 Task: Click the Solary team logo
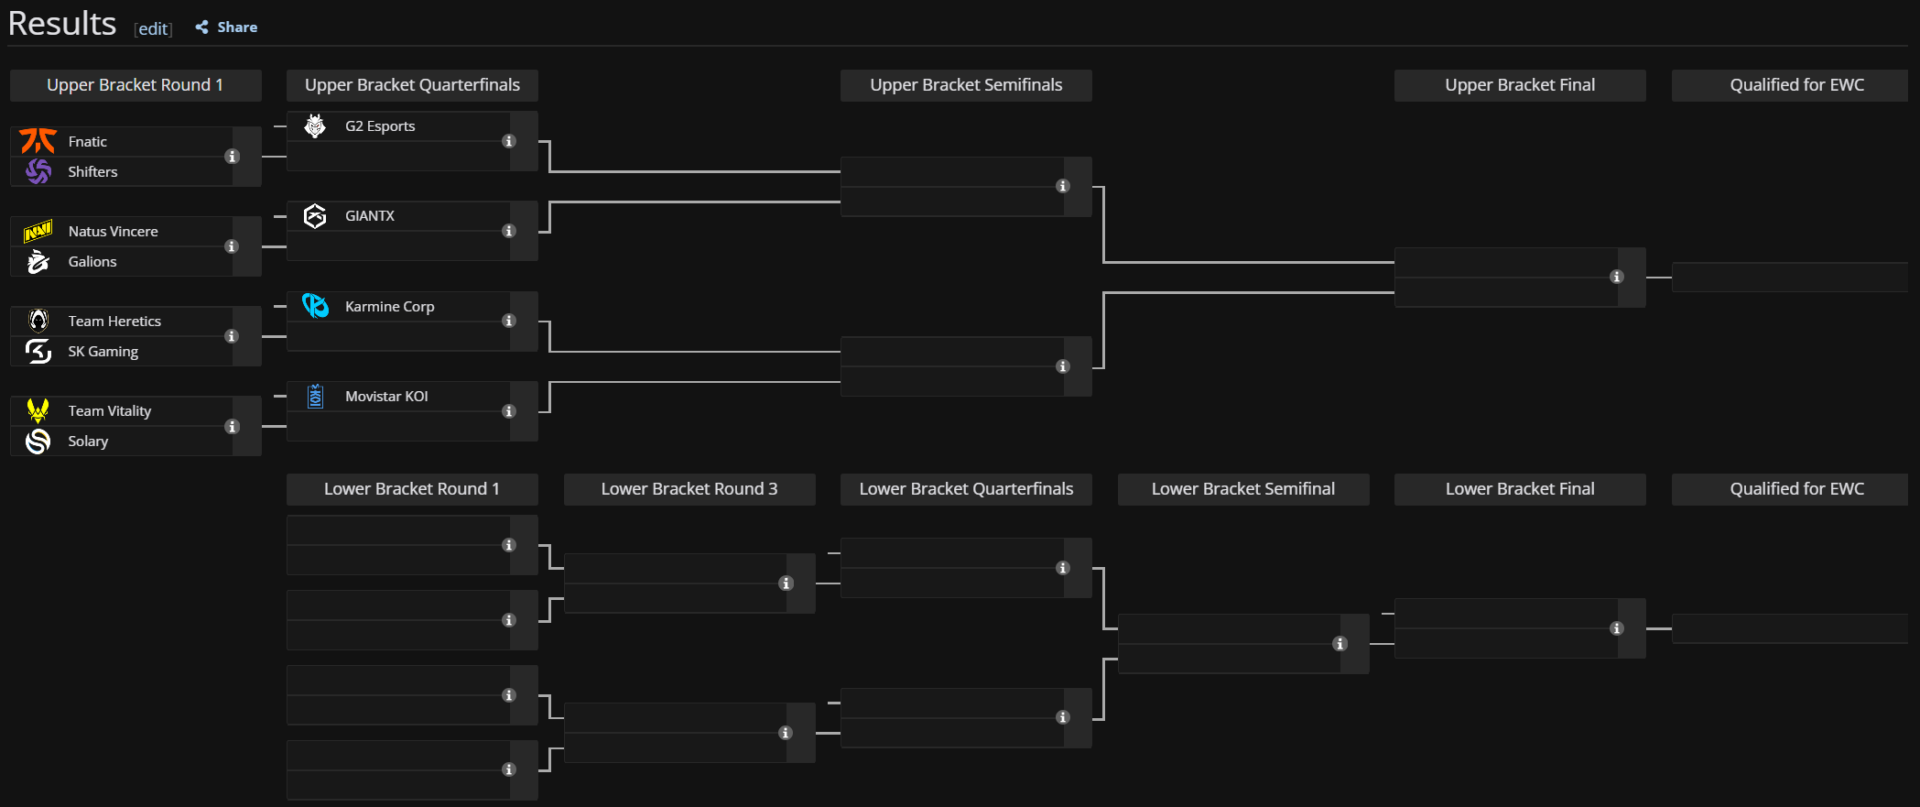pyautogui.click(x=37, y=441)
